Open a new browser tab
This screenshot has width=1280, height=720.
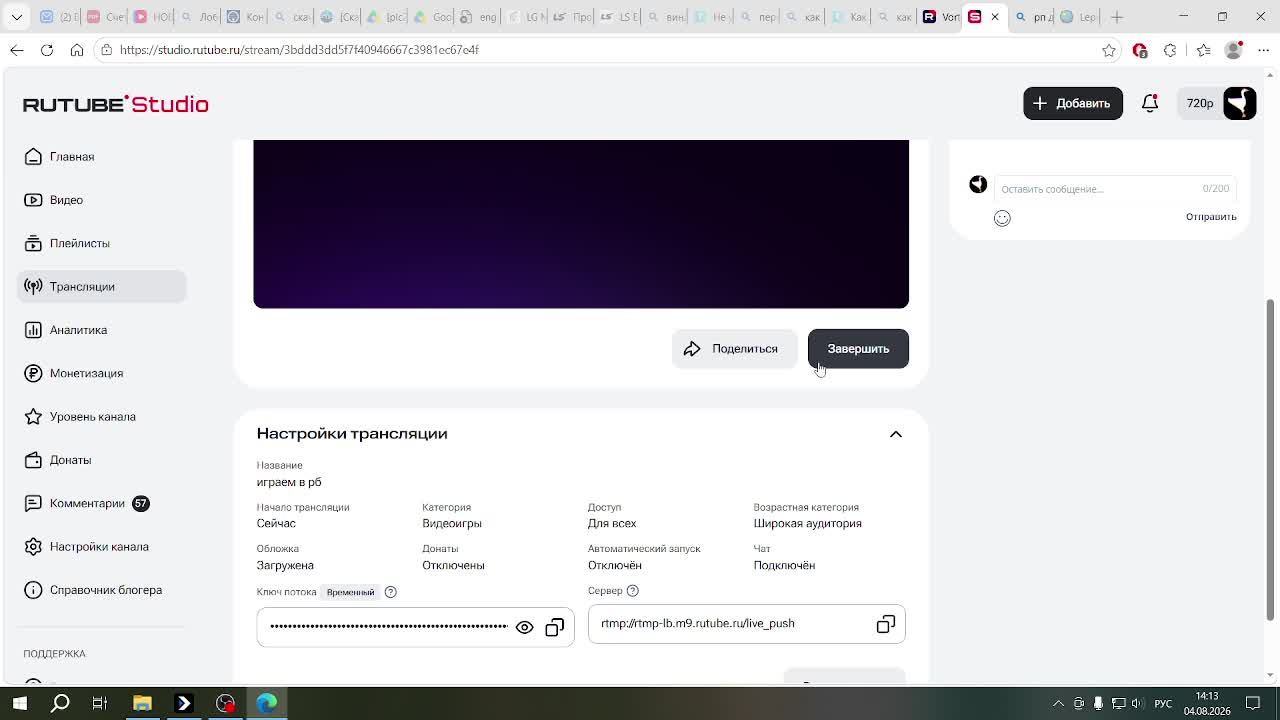pyautogui.click(x=1117, y=17)
